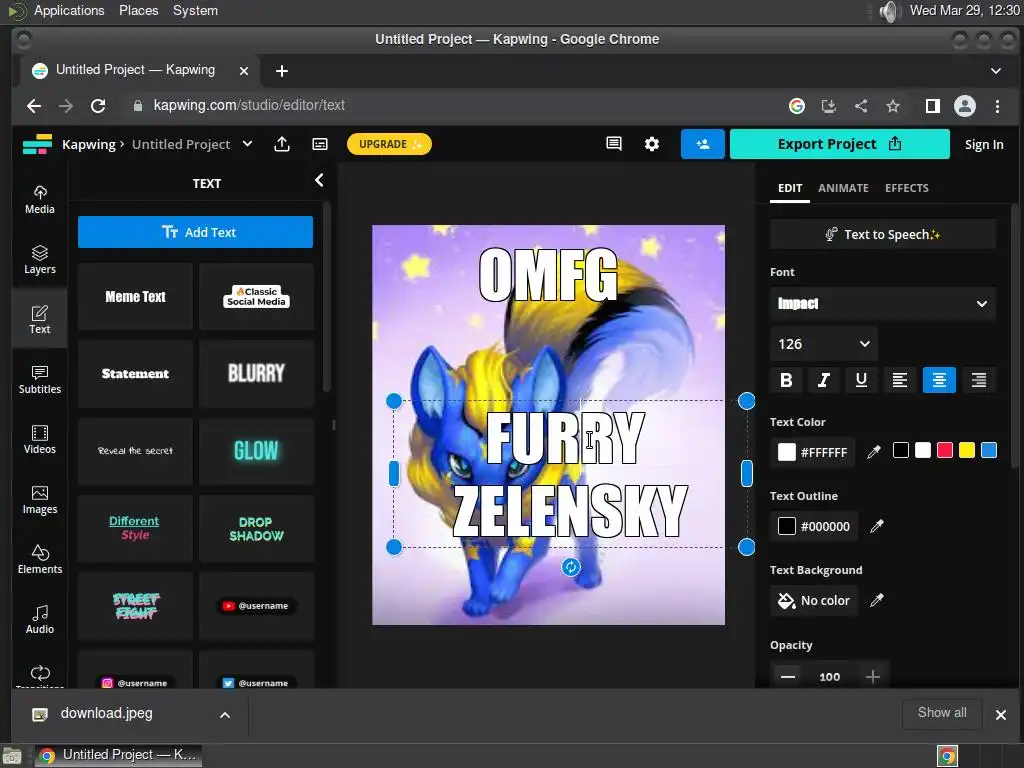Expand the Untitled Project name dropdown
The width and height of the screenshot is (1024, 768).
coord(248,144)
